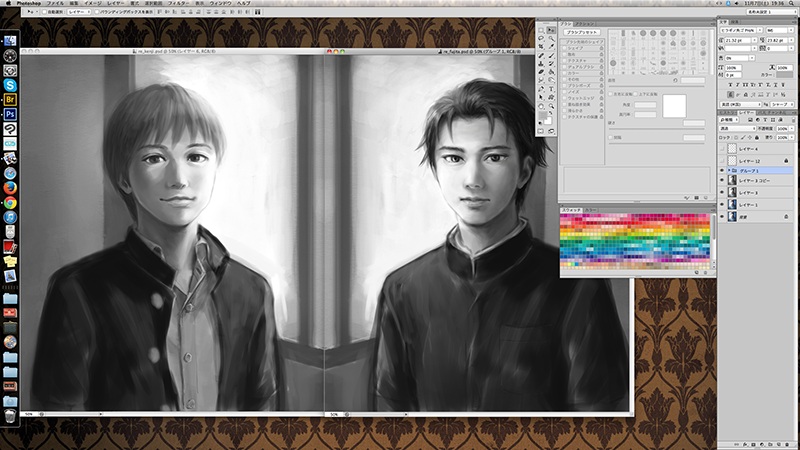The height and width of the screenshot is (450, 800).
Task: Open the フィルター menu
Action: pos(178,4)
